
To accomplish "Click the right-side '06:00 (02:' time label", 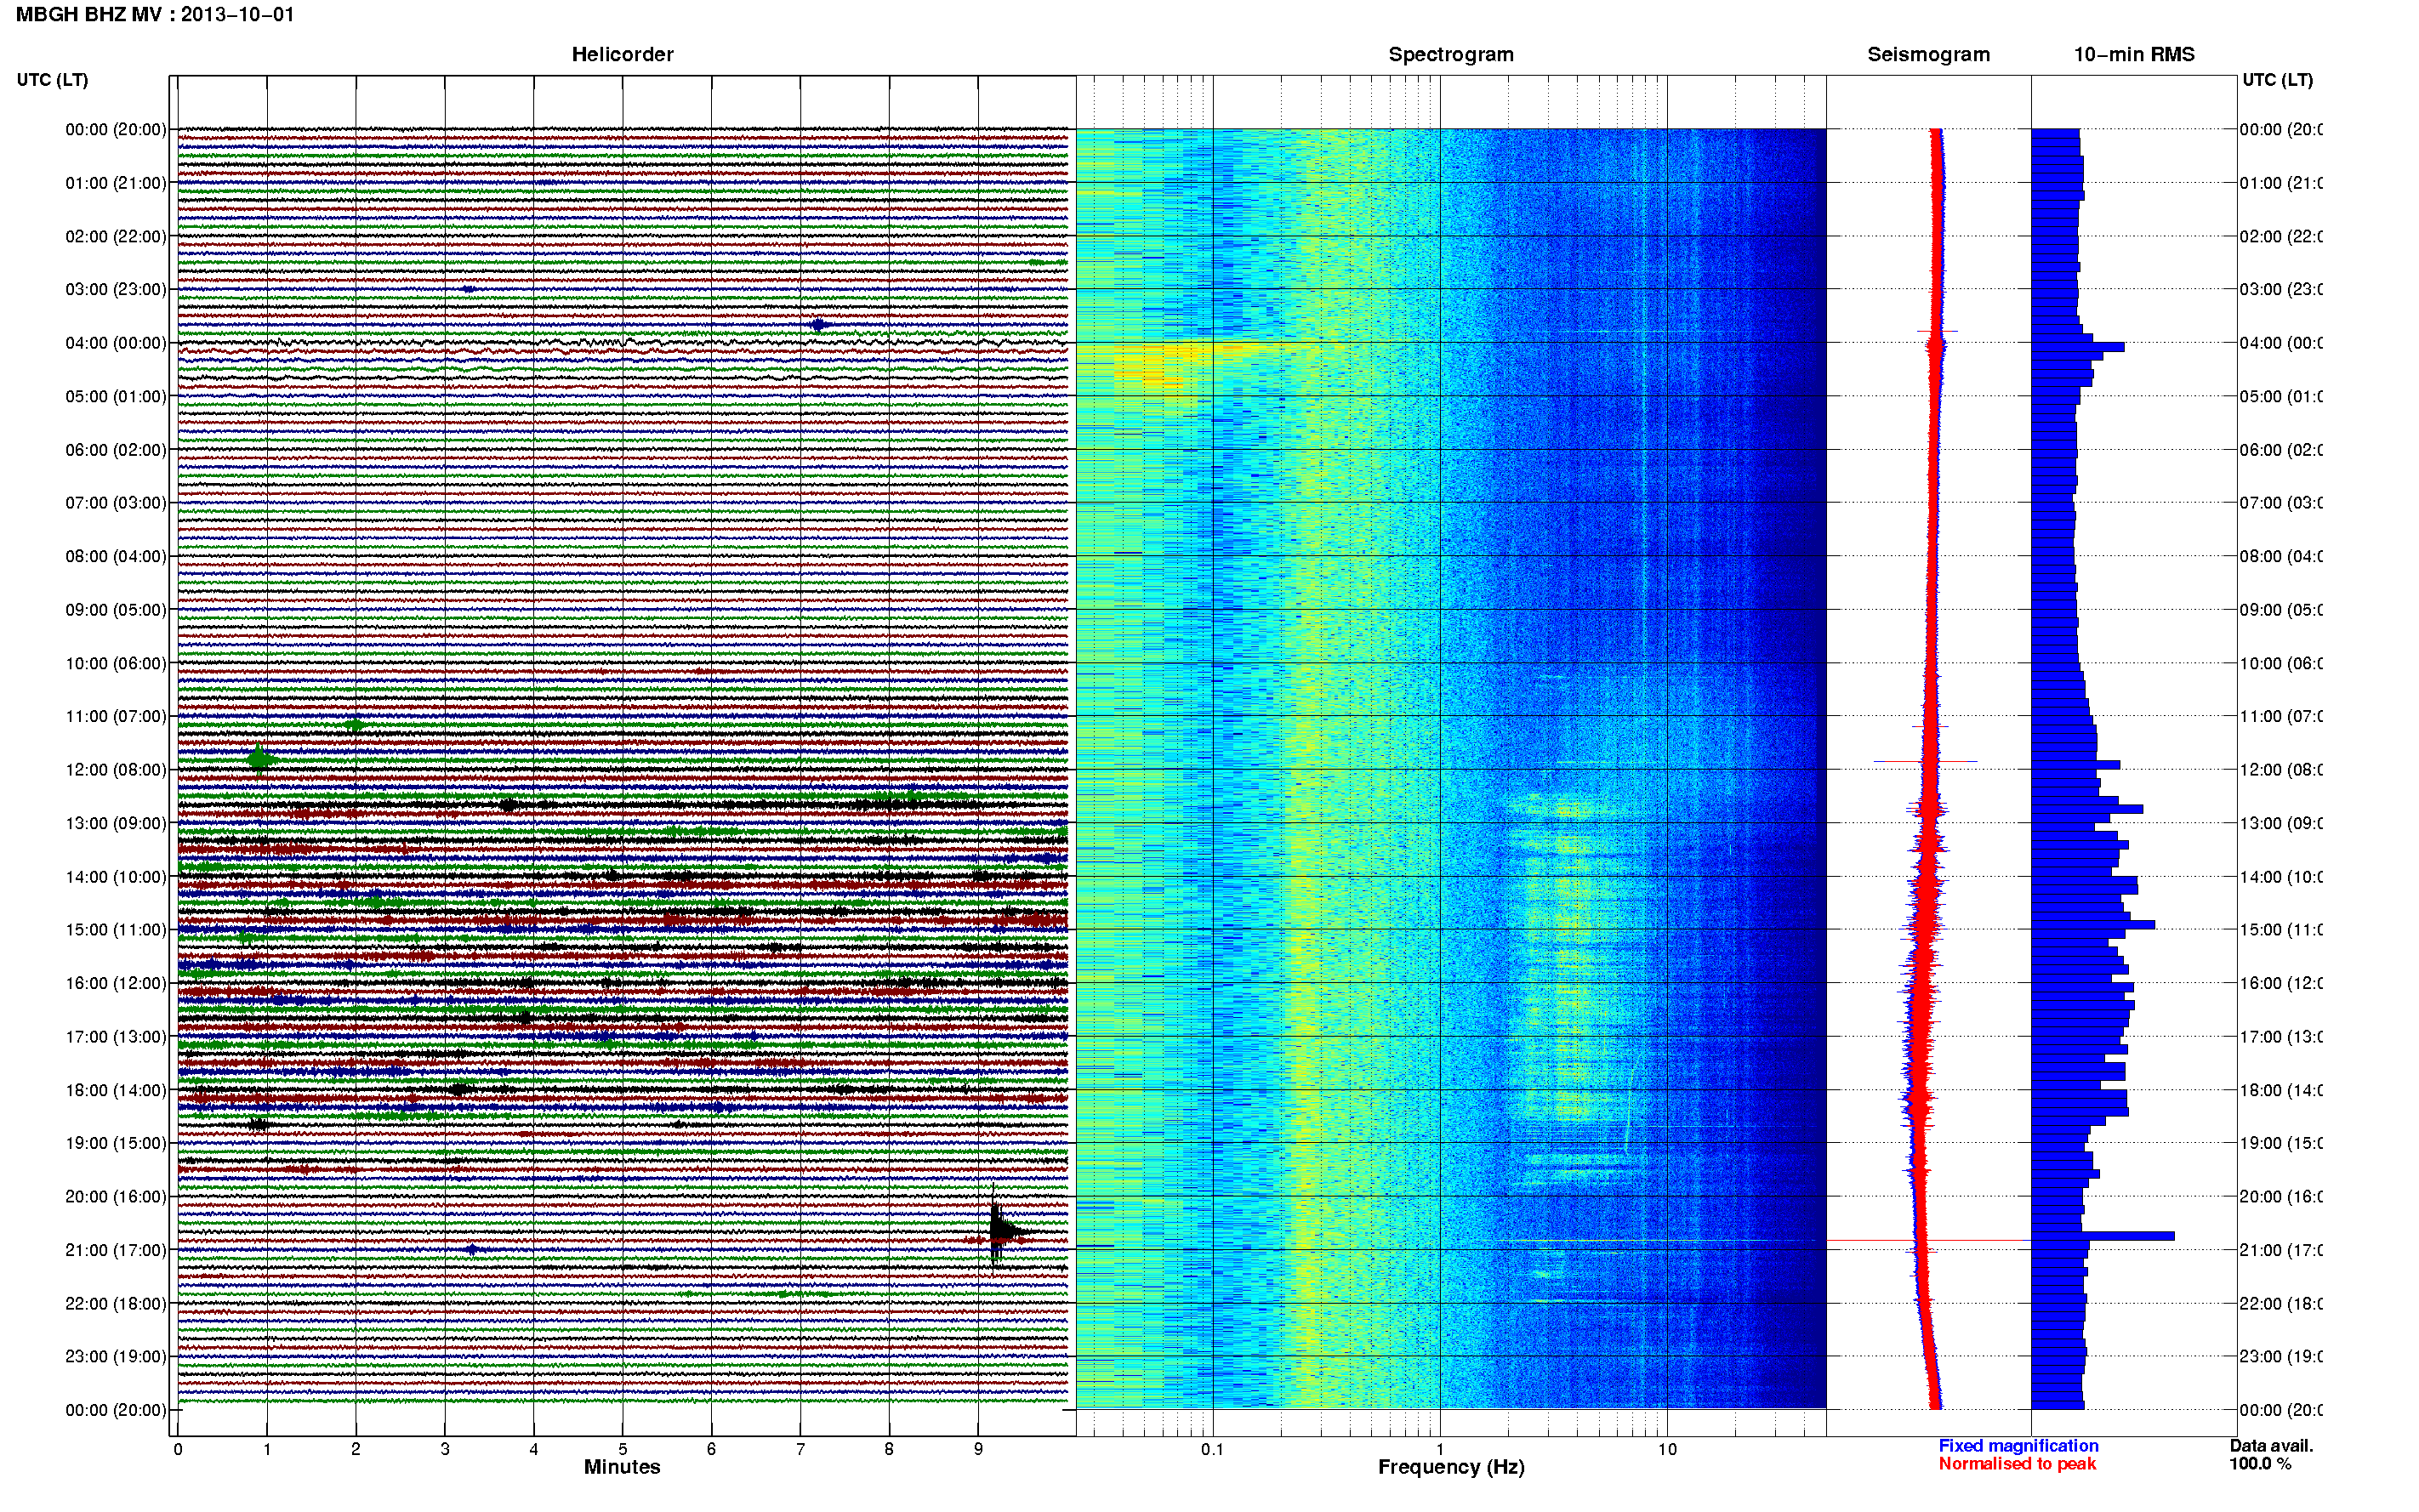I will pyautogui.click(x=2281, y=450).
